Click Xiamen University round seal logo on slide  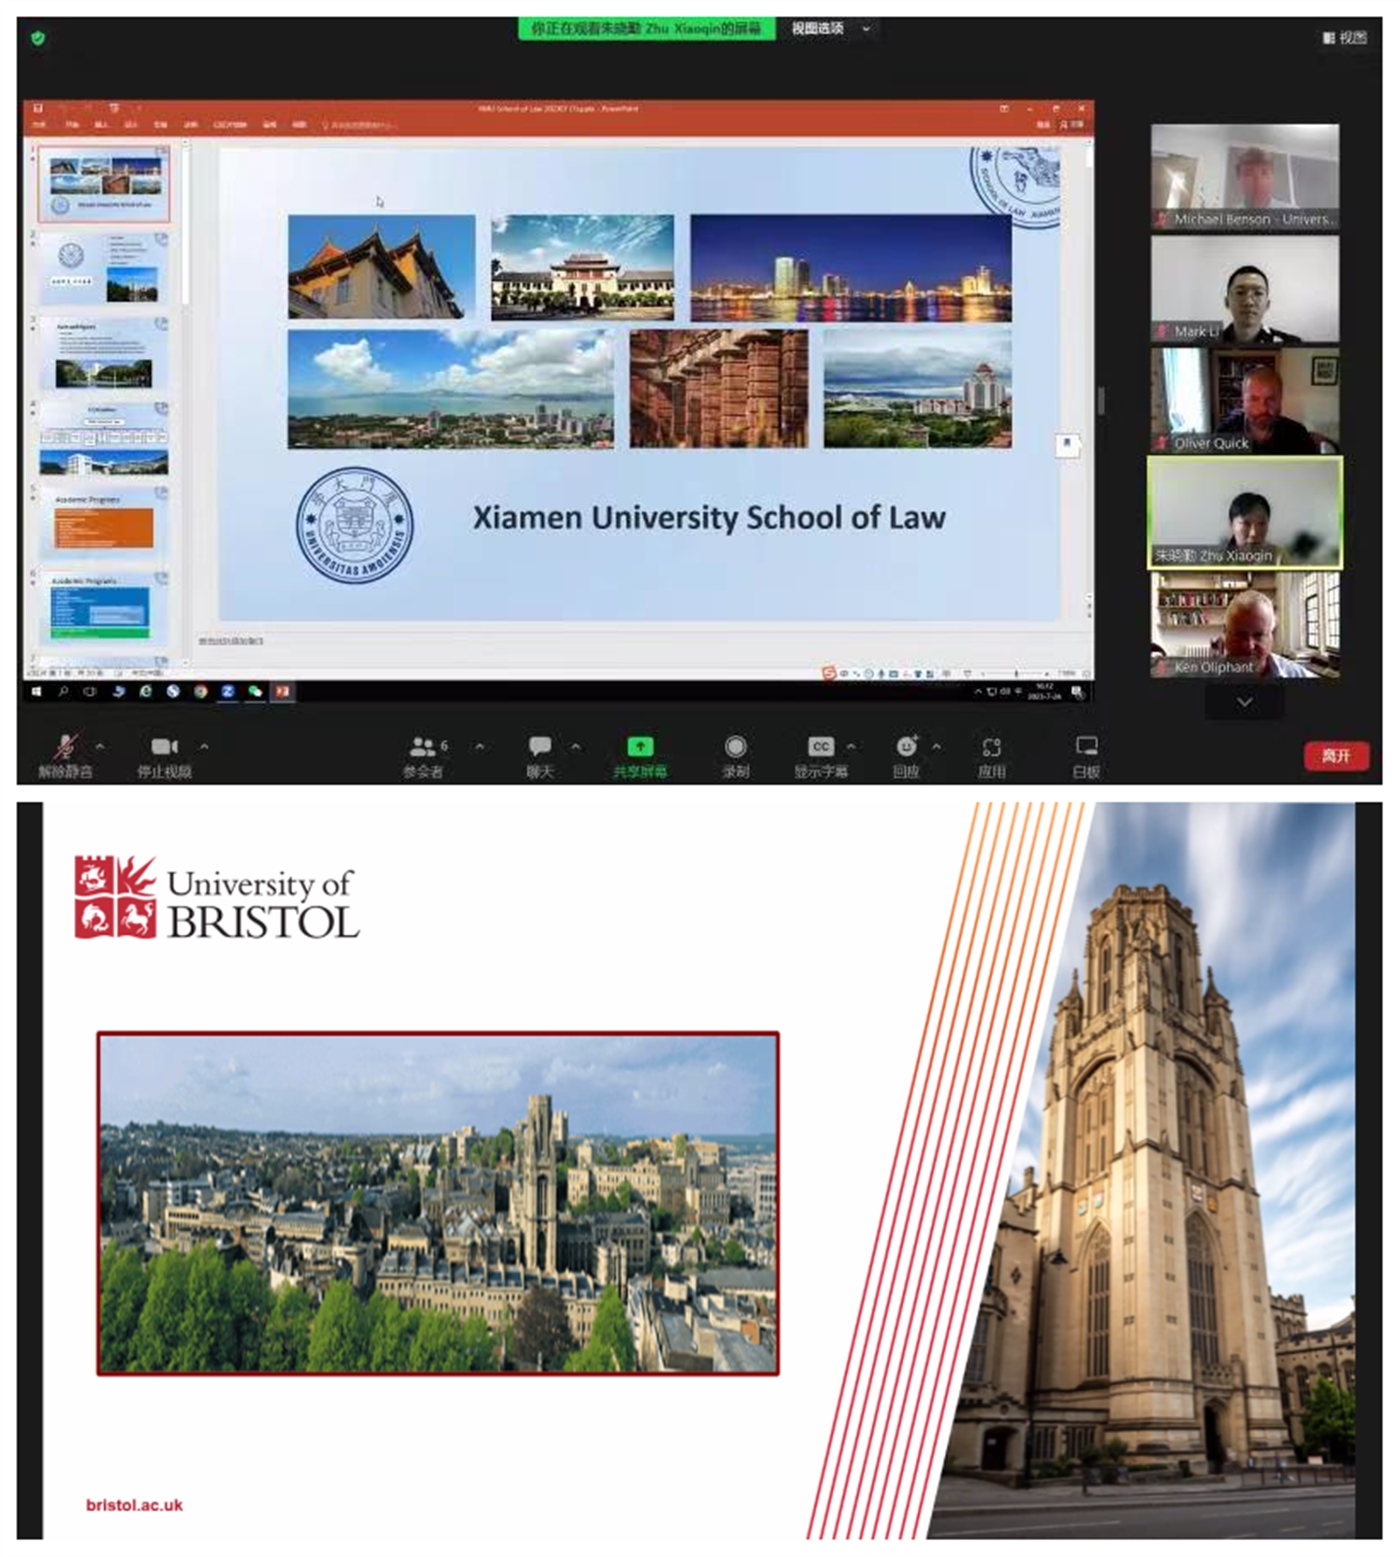click(x=354, y=525)
